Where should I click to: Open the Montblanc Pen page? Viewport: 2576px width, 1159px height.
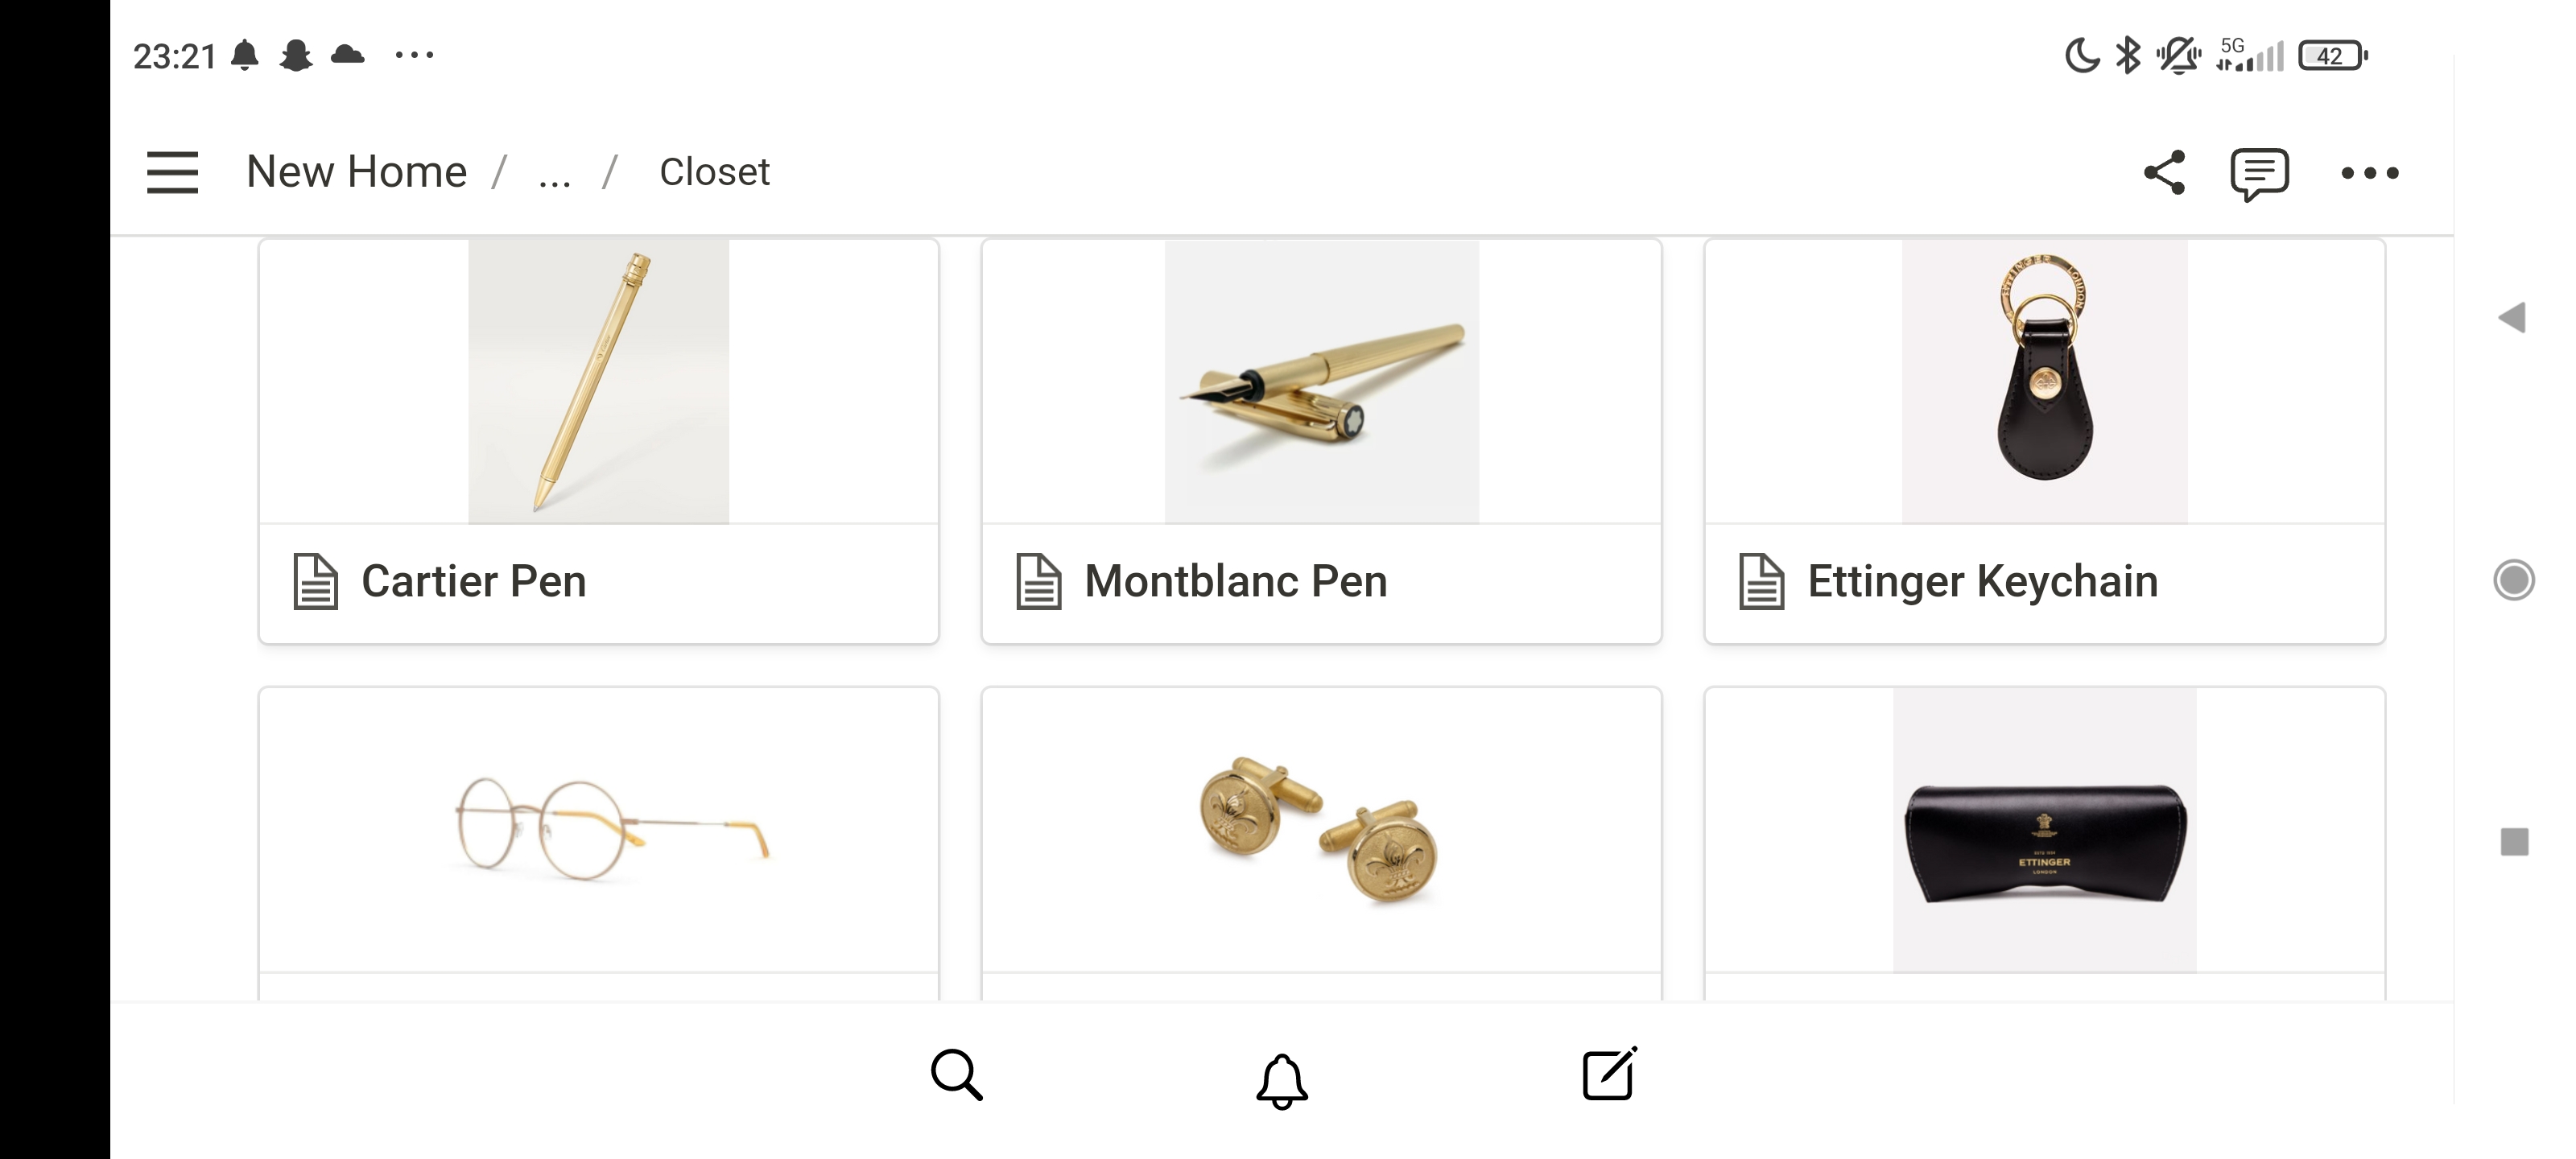[1235, 581]
